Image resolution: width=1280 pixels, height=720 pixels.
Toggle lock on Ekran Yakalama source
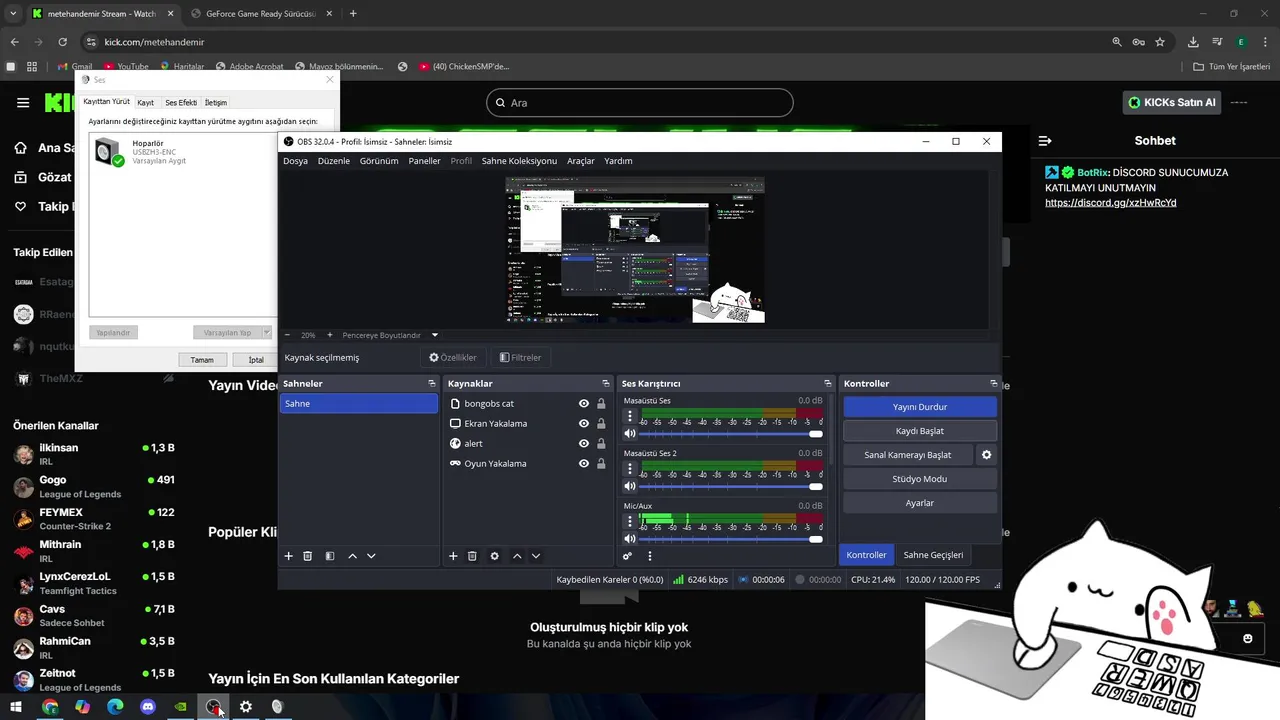601,424
